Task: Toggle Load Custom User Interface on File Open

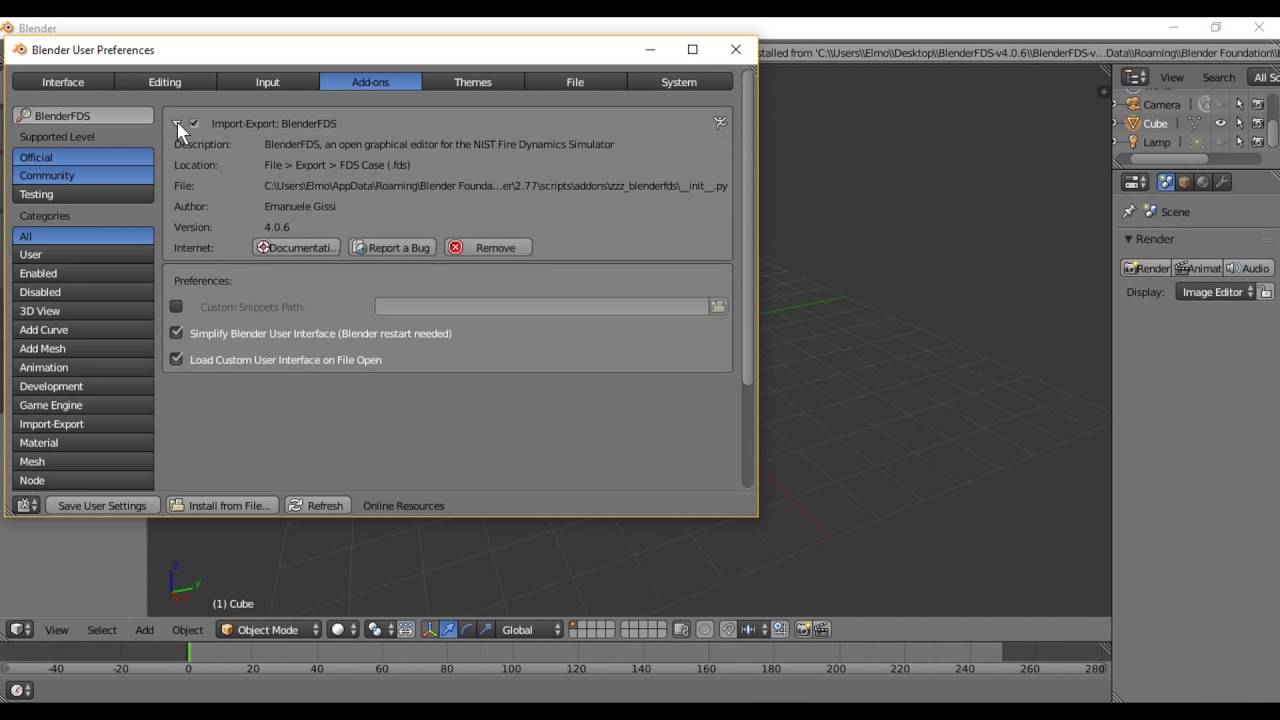Action: [177, 359]
